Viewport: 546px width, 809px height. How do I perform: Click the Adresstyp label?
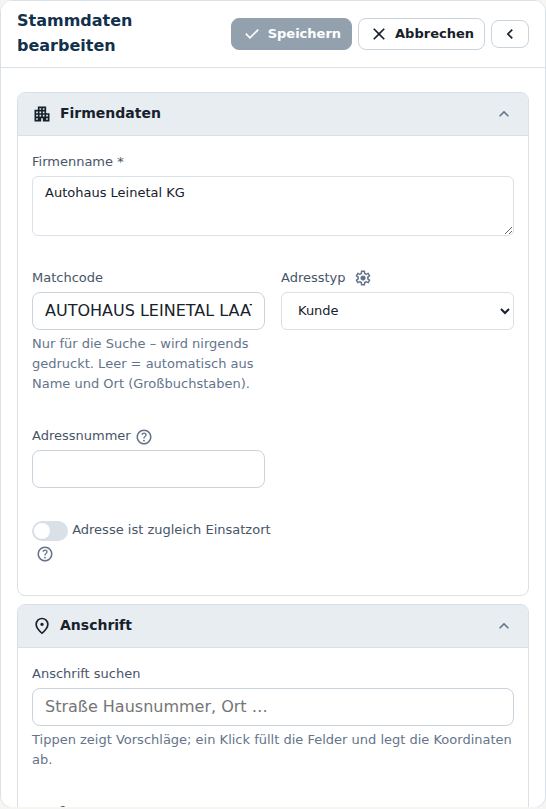[x=313, y=278]
